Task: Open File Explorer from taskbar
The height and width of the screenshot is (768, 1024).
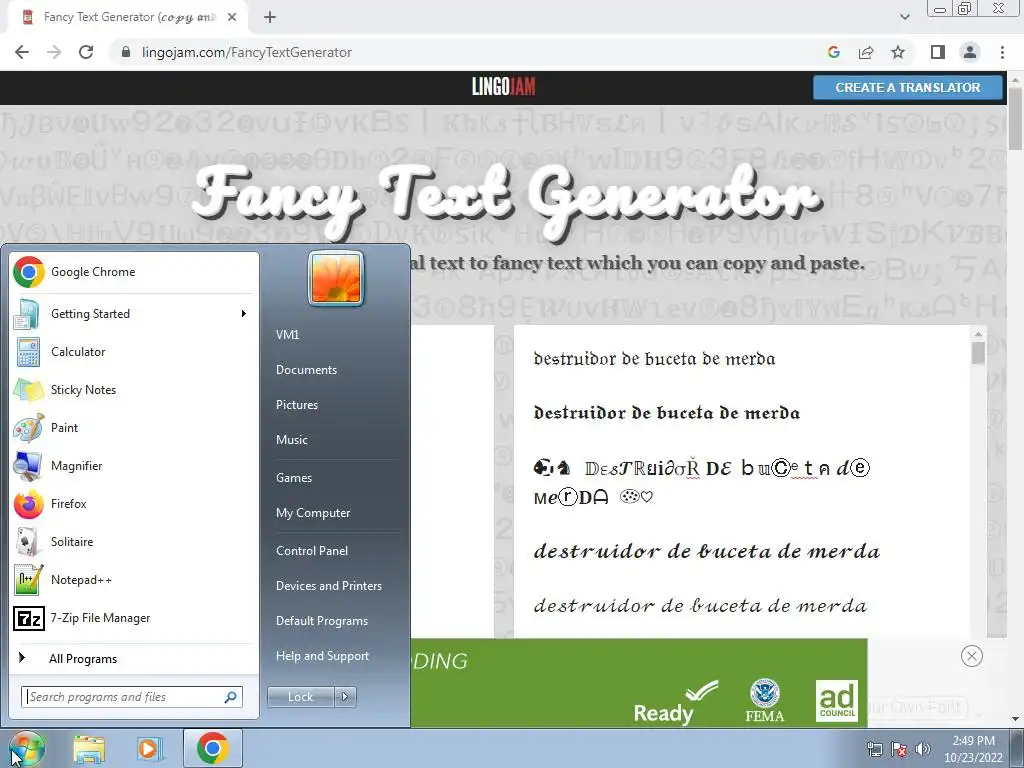Action: pos(89,748)
